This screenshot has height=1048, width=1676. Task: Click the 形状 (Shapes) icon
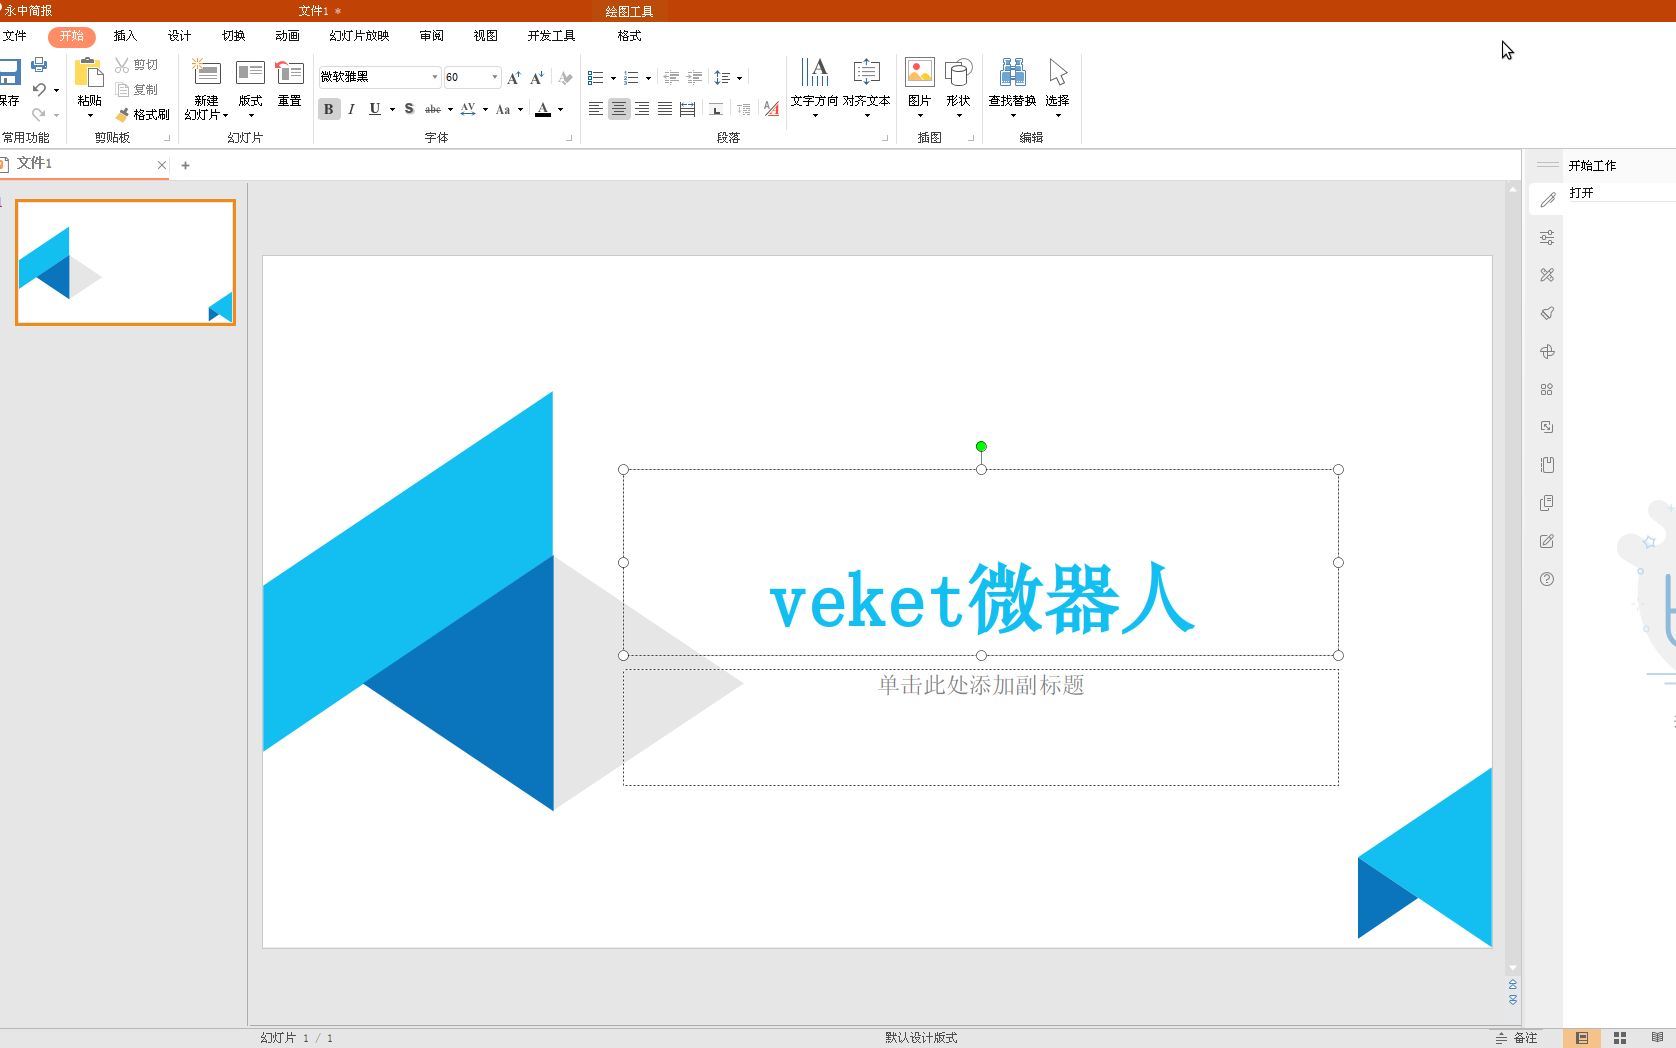pos(958,72)
